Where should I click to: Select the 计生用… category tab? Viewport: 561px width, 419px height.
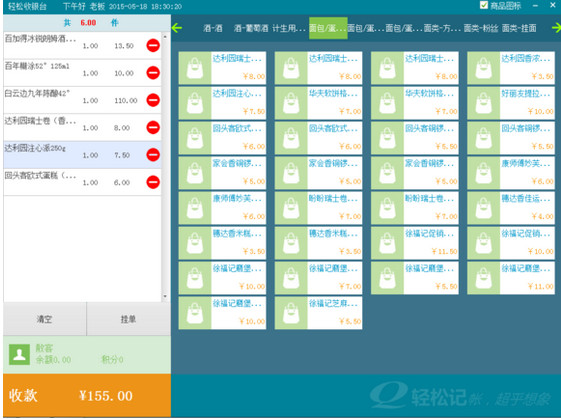(289, 28)
